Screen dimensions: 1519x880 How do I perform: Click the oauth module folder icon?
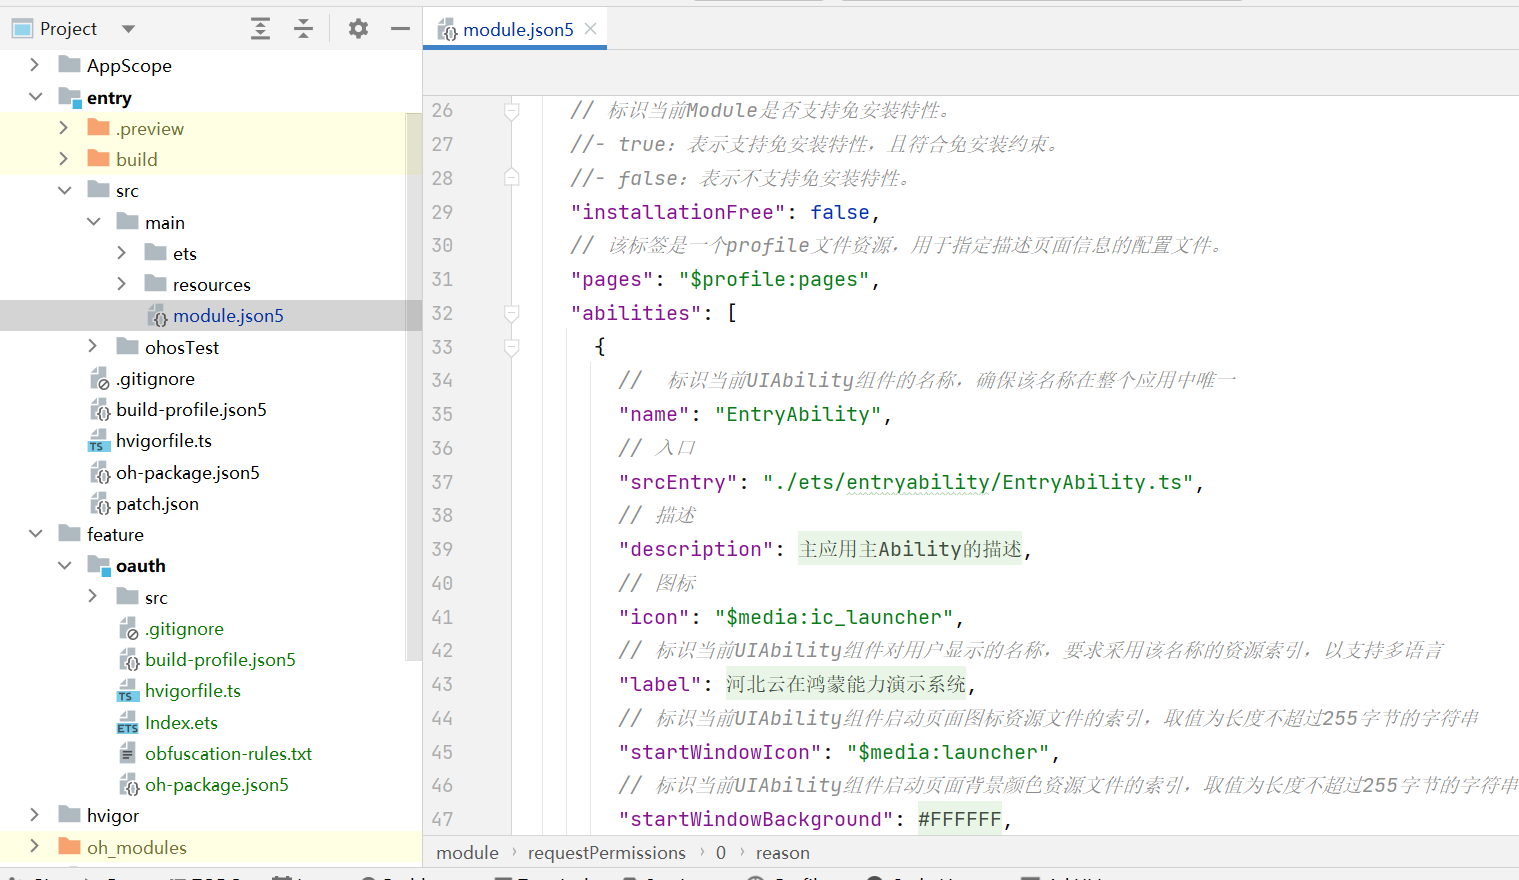point(98,566)
